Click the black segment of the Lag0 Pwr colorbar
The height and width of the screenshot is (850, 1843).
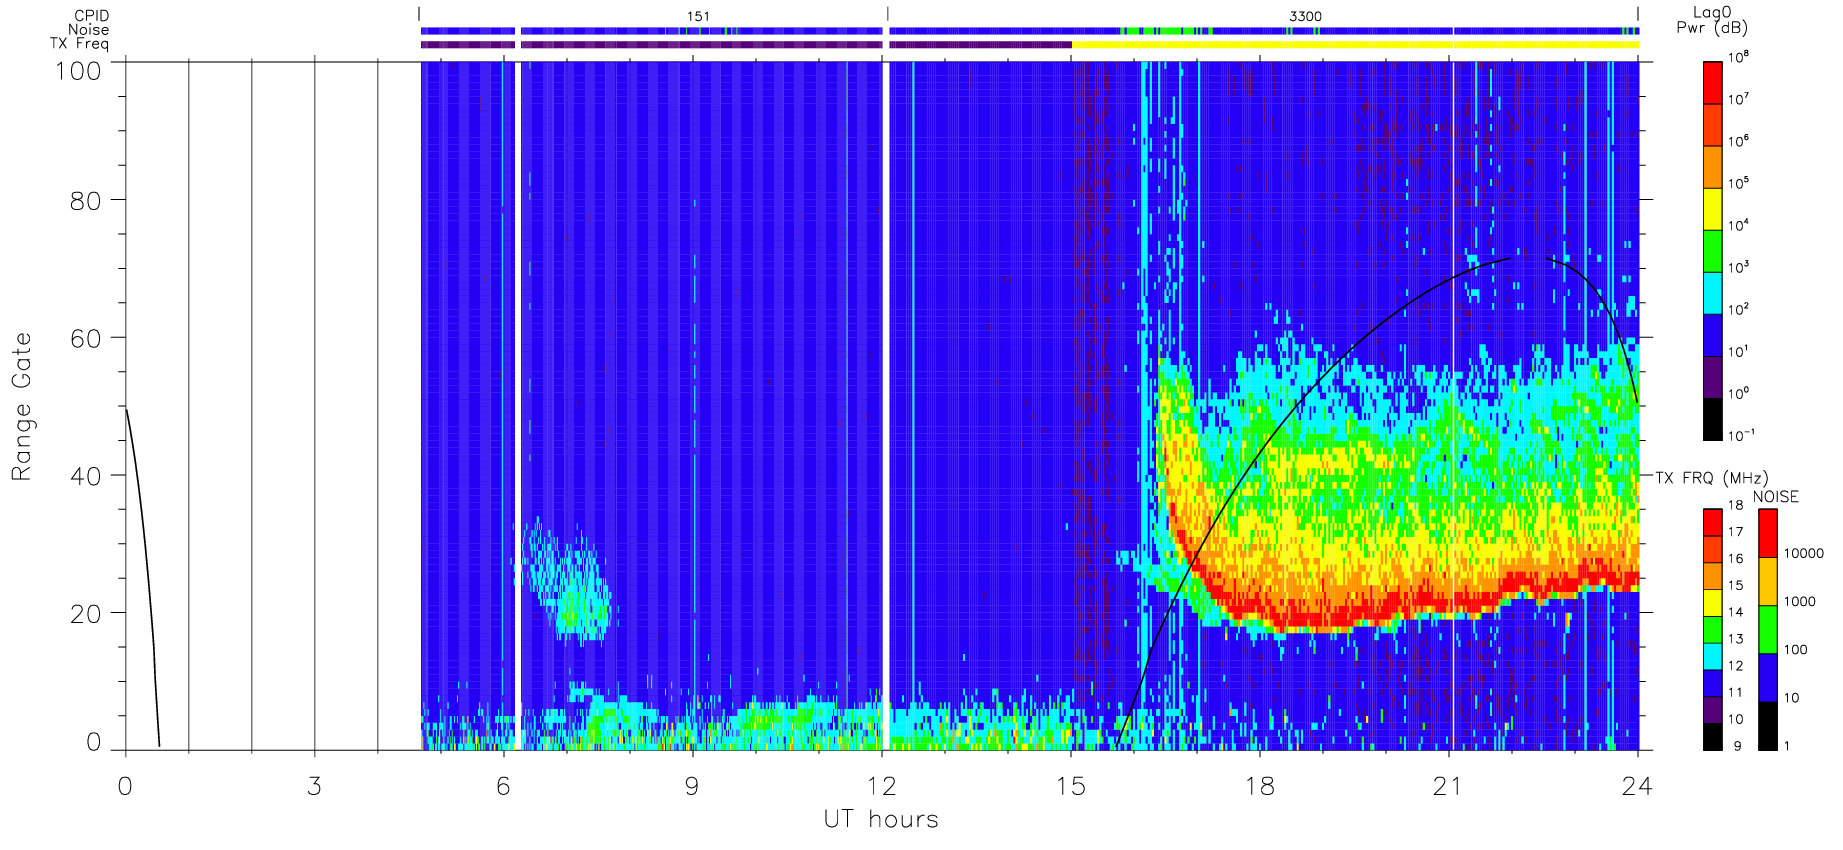1712,419
